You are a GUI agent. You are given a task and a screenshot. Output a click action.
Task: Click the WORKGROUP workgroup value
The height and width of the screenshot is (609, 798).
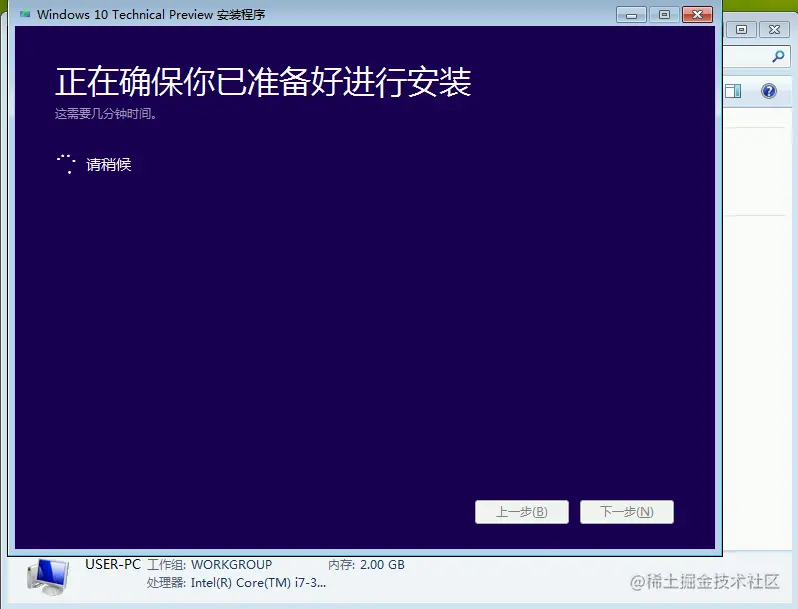(x=232, y=565)
